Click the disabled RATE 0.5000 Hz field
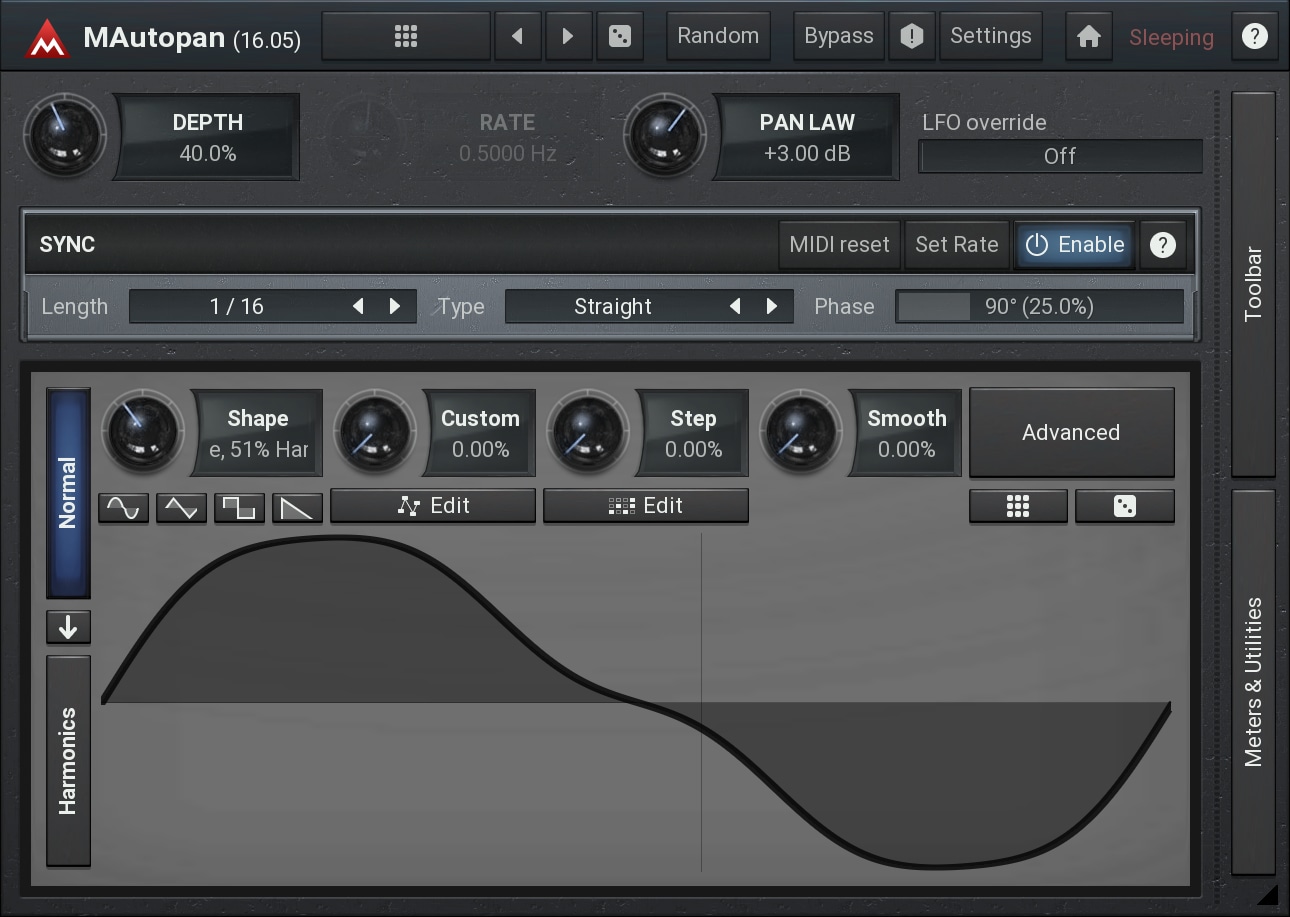The width and height of the screenshot is (1290, 917). [507, 138]
